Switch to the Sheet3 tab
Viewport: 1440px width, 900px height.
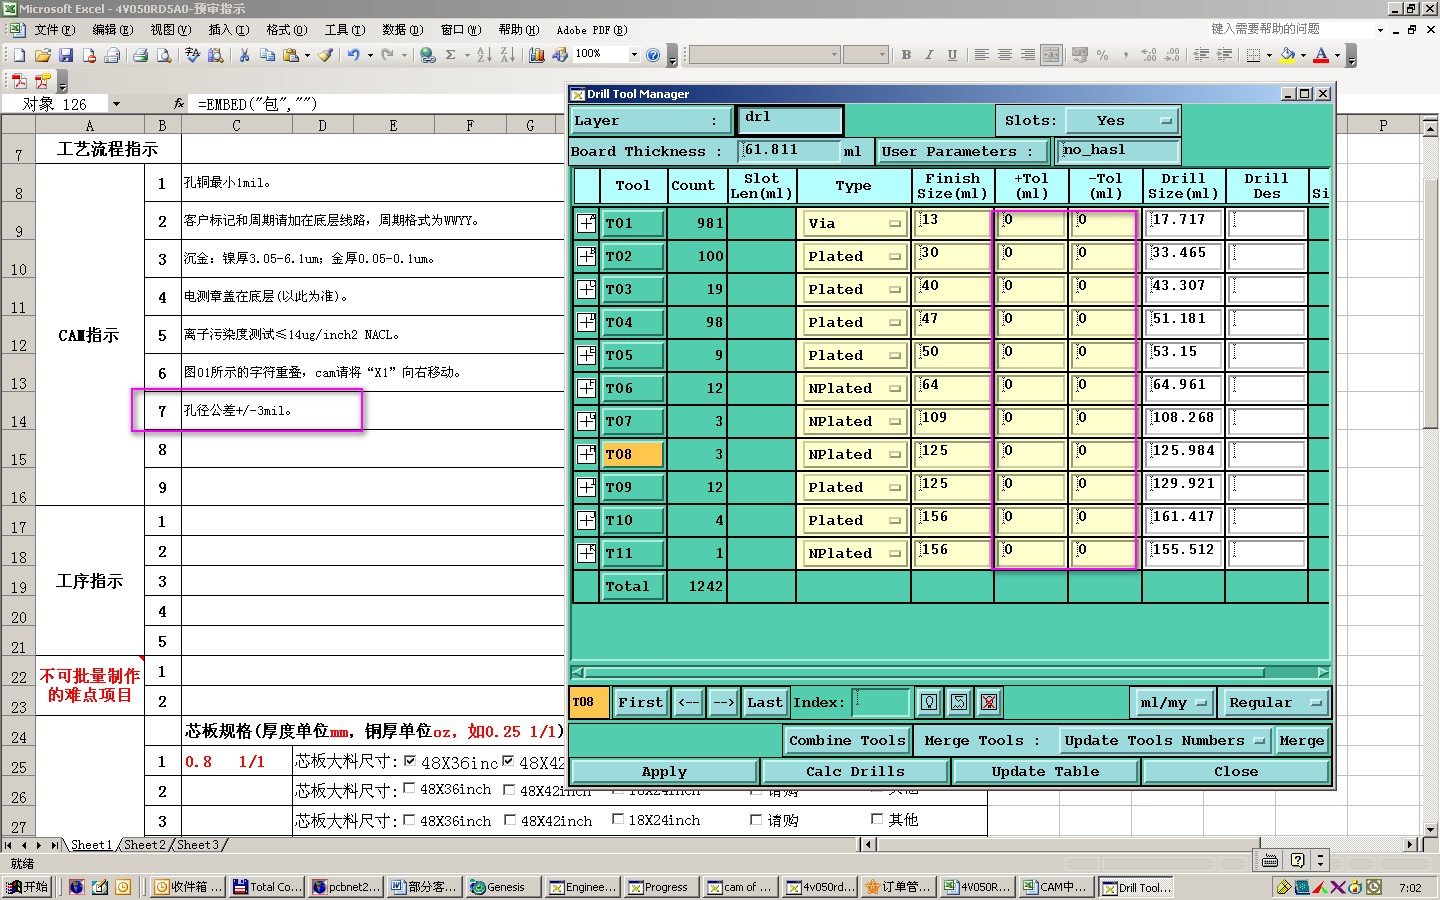(x=198, y=845)
